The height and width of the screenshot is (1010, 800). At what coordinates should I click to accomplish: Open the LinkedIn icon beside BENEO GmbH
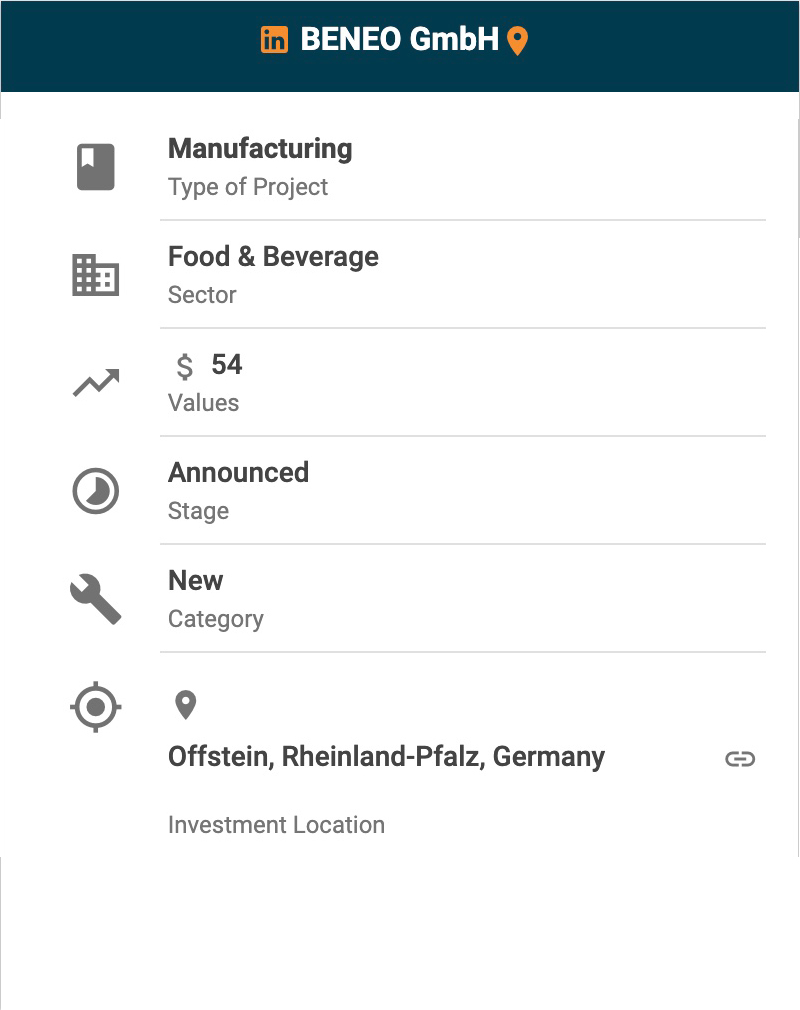(x=274, y=40)
